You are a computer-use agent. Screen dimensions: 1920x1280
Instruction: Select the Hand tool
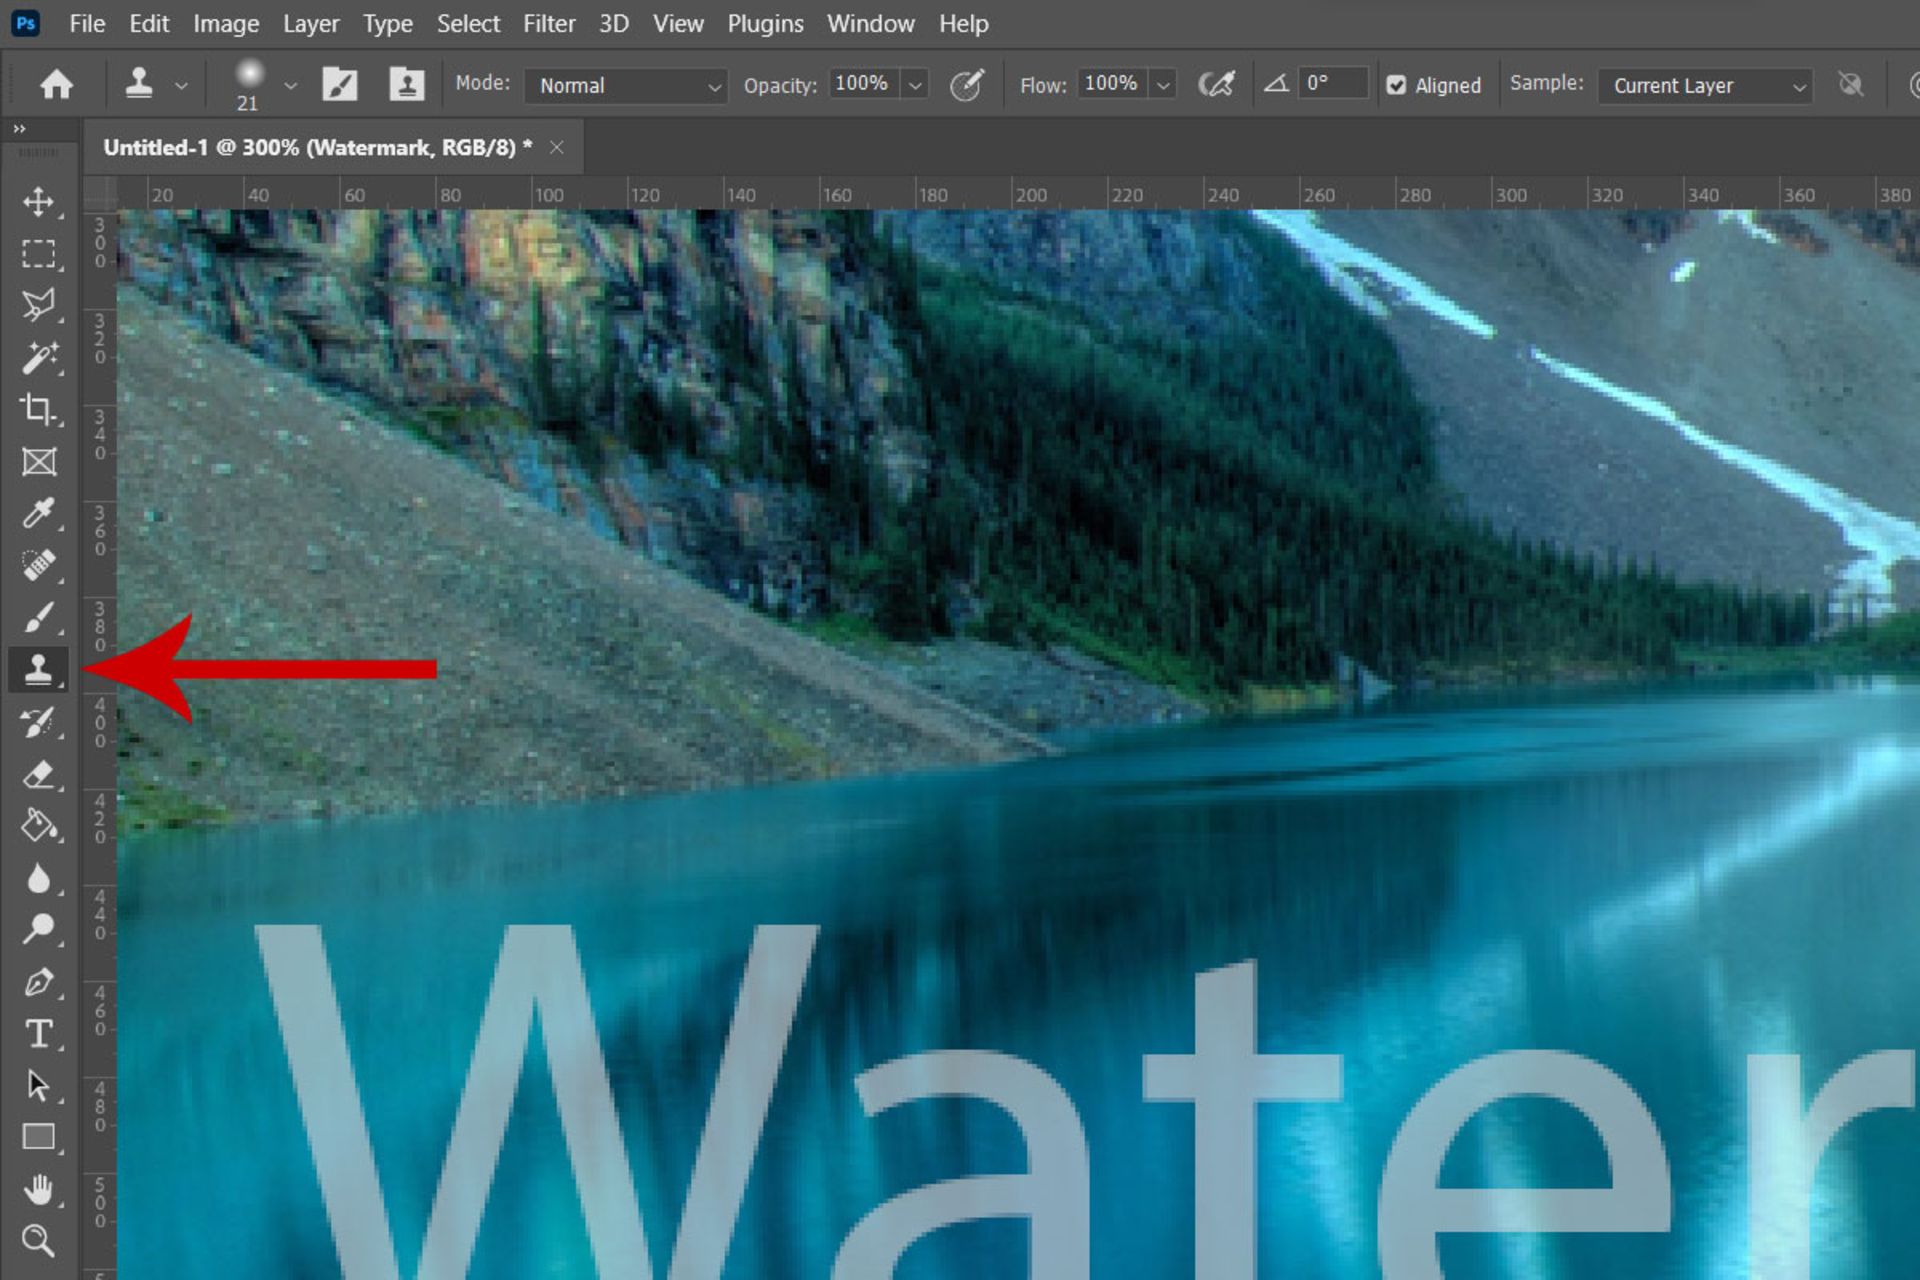(38, 1189)
